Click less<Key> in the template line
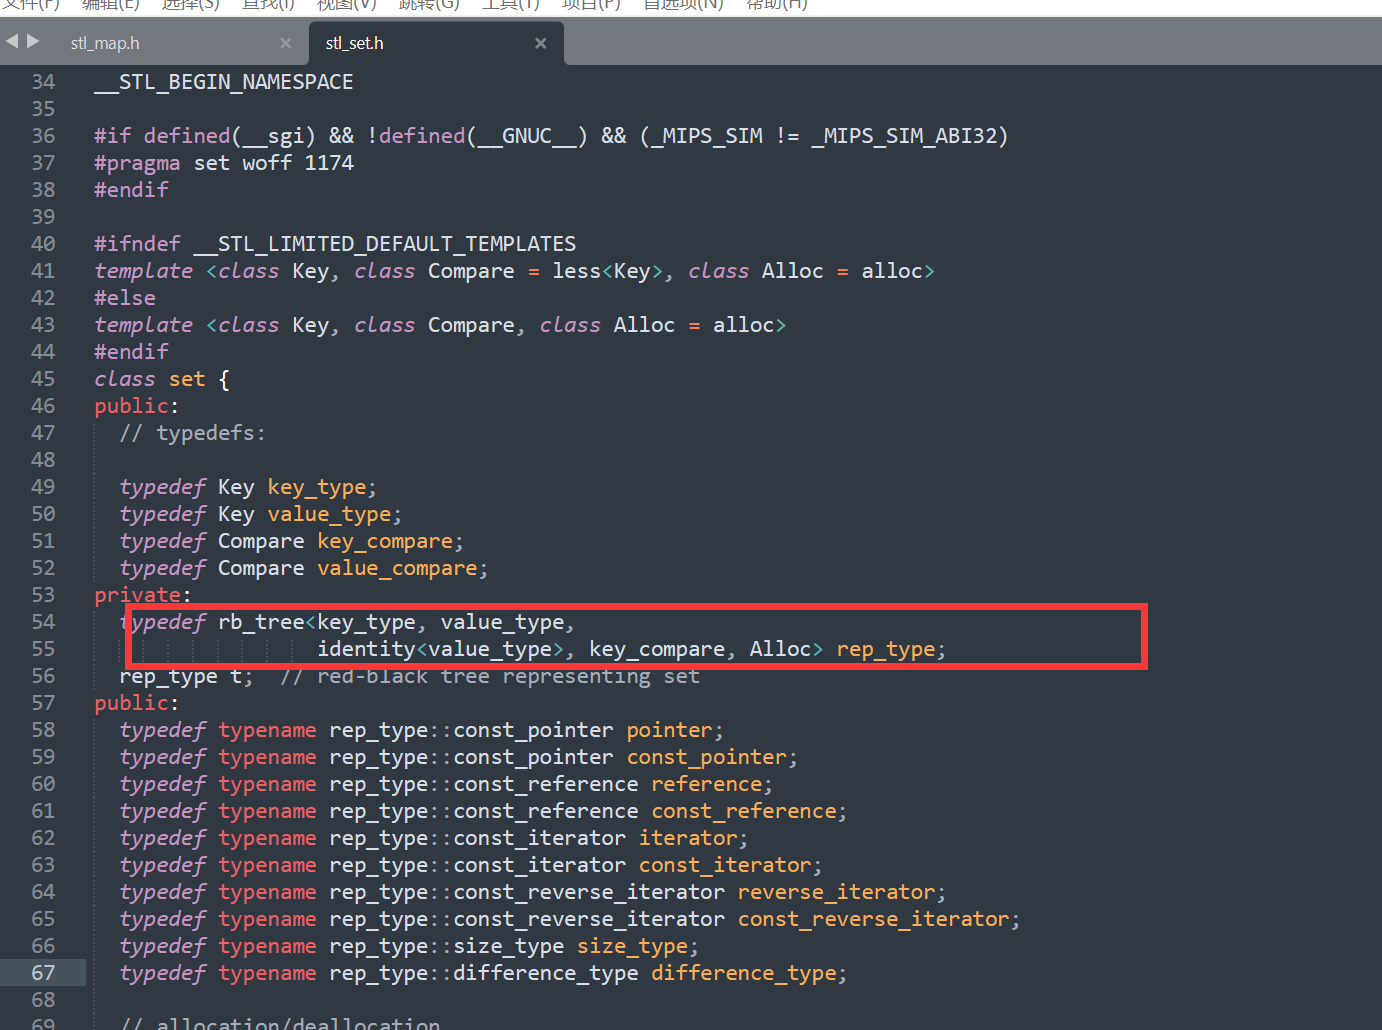This screenshot has width=1382, height=1030. [x=608, y=271]
